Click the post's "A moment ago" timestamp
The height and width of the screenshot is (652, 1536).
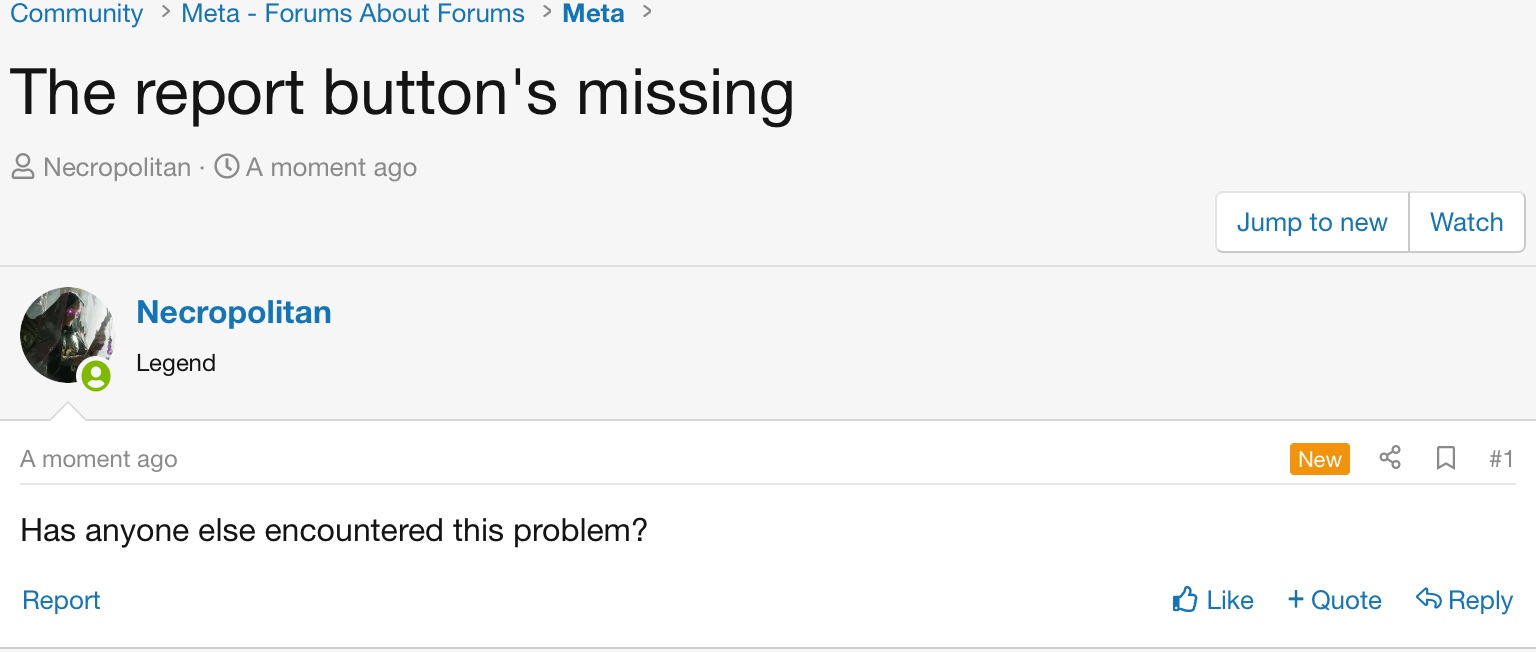tap(99, 459)
